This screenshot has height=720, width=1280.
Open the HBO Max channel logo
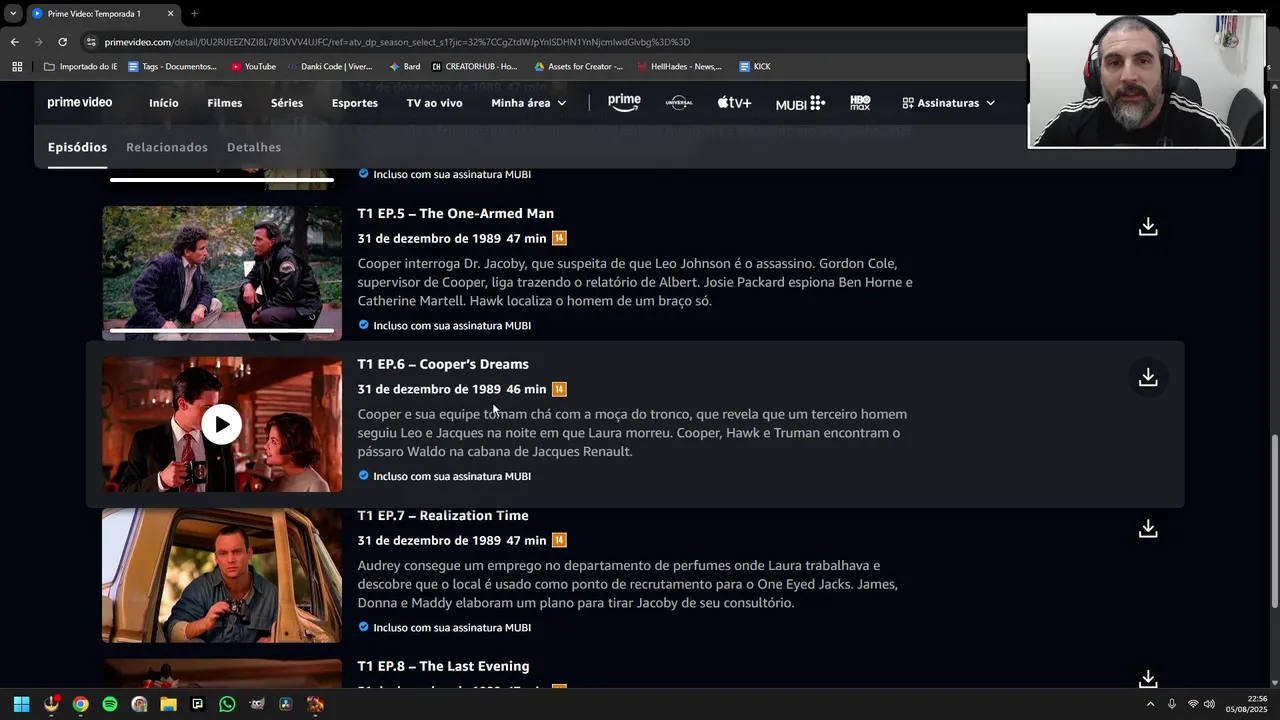(x=860, y=102)
